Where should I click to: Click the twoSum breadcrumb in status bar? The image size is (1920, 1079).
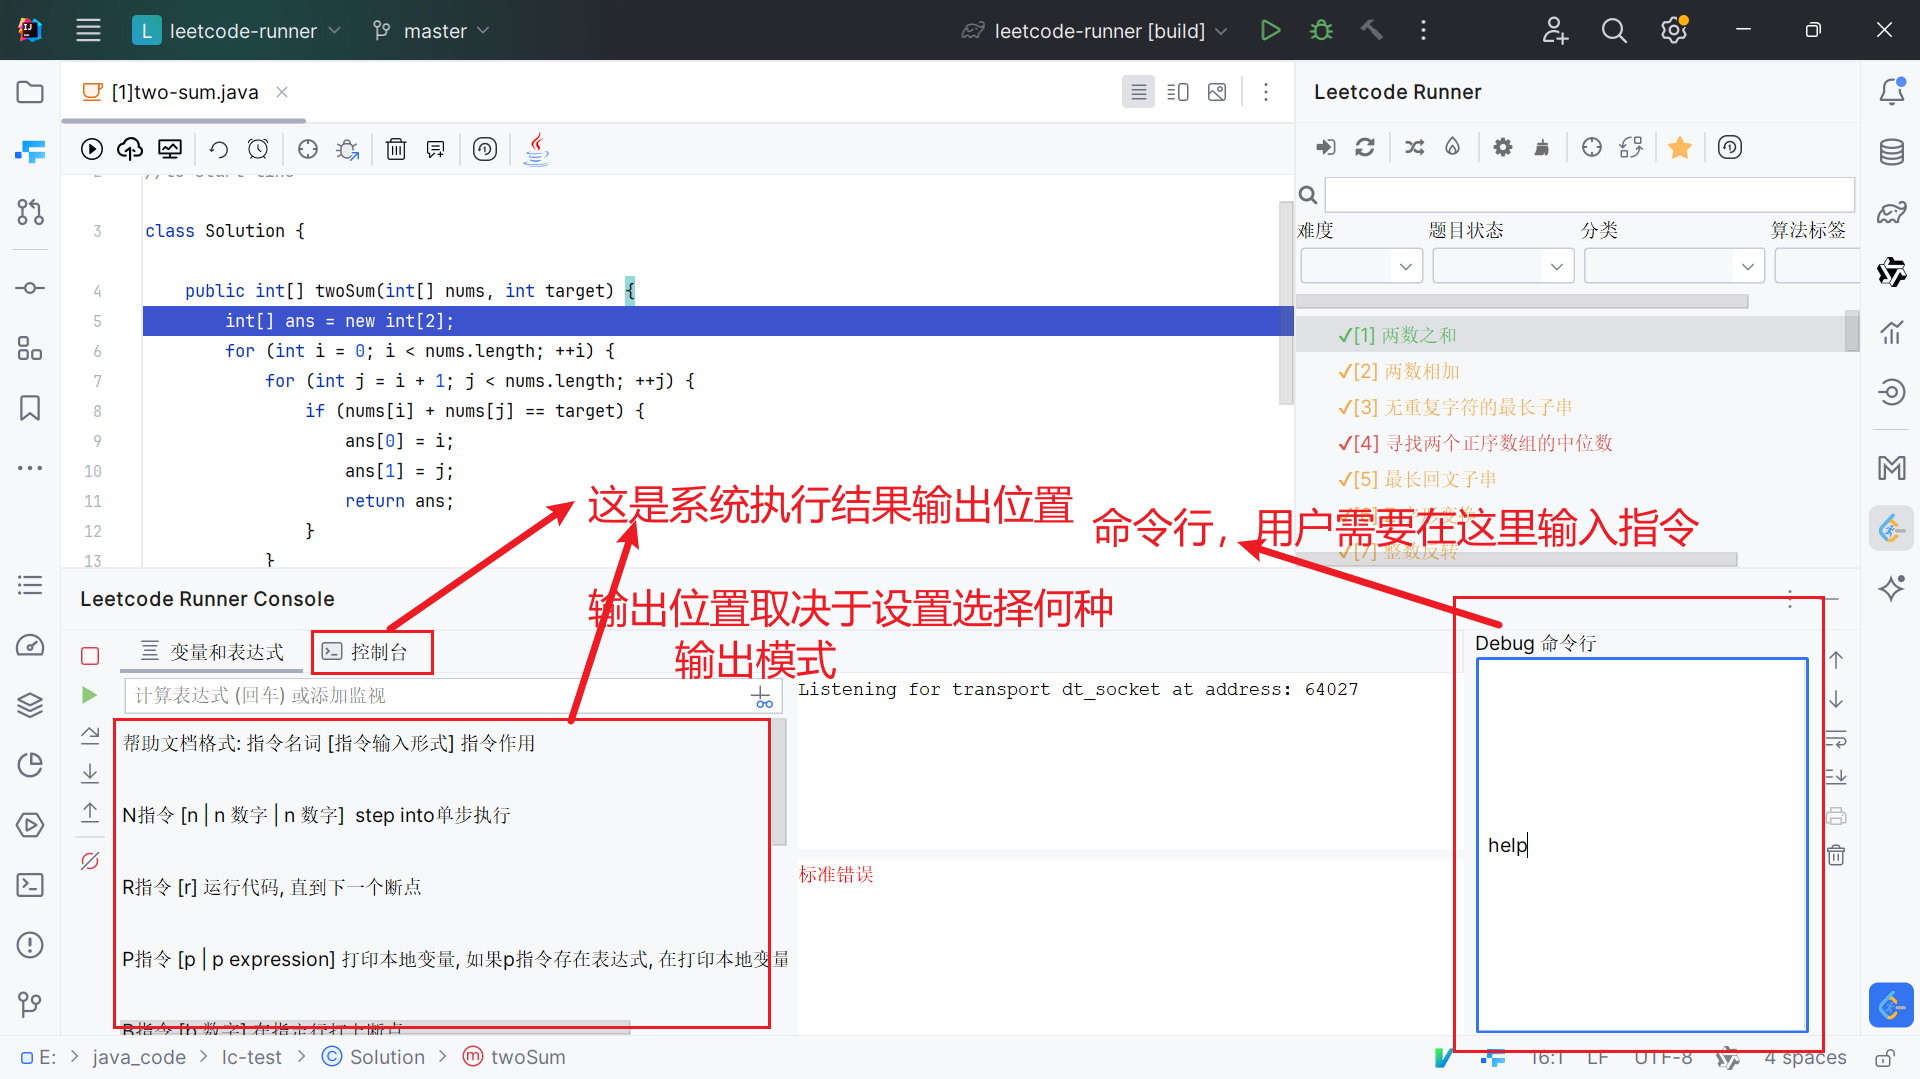527,1057
